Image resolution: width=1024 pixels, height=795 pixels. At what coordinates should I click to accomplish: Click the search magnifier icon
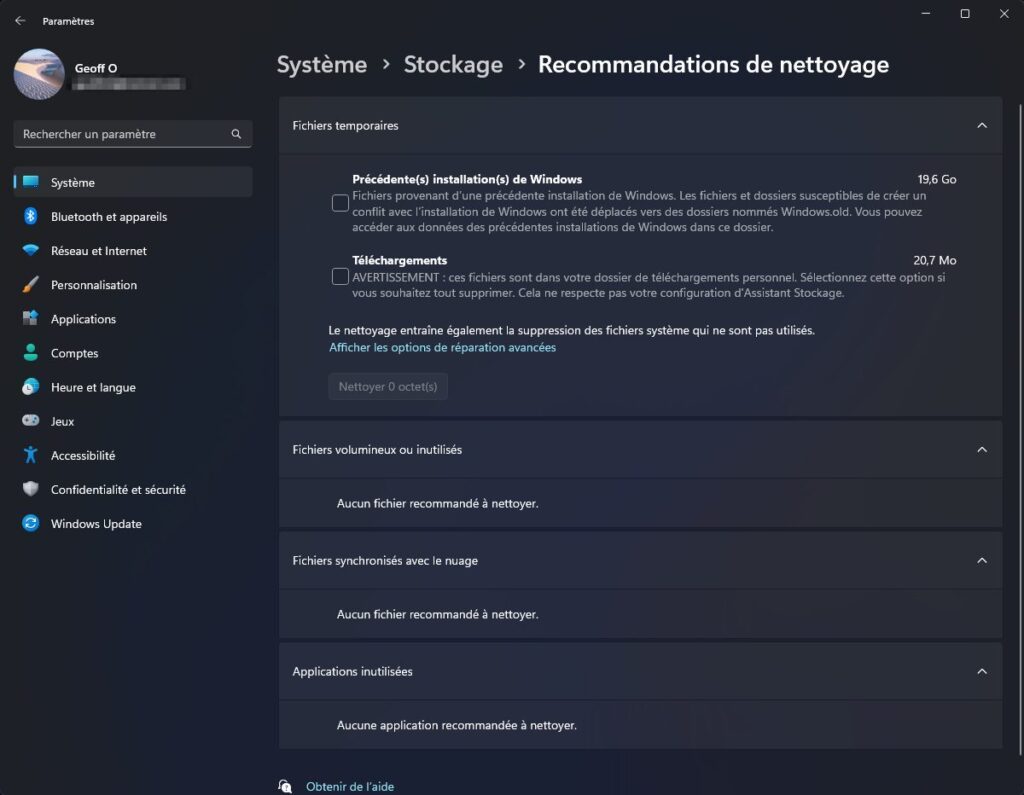(x=236, y=134)
